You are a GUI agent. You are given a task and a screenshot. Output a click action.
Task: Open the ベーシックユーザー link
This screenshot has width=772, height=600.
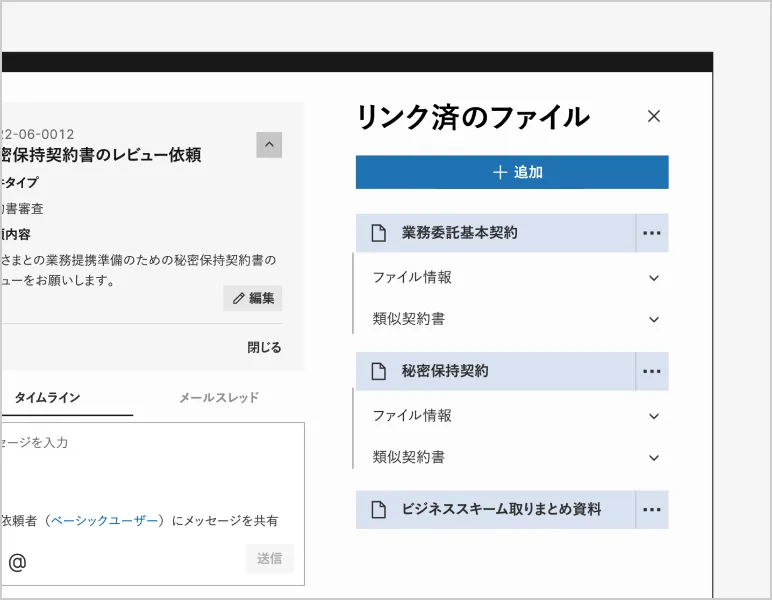pyautogui.click(x=104, y=520)
